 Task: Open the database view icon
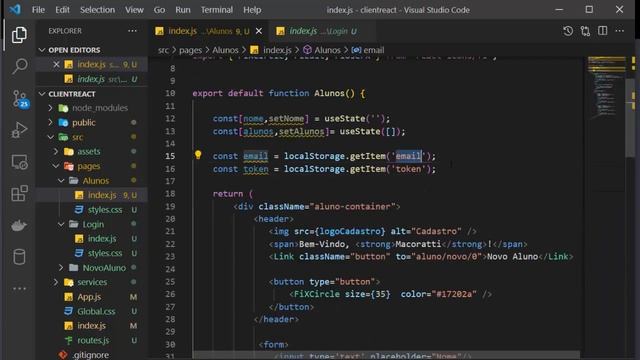click(19, 257)
